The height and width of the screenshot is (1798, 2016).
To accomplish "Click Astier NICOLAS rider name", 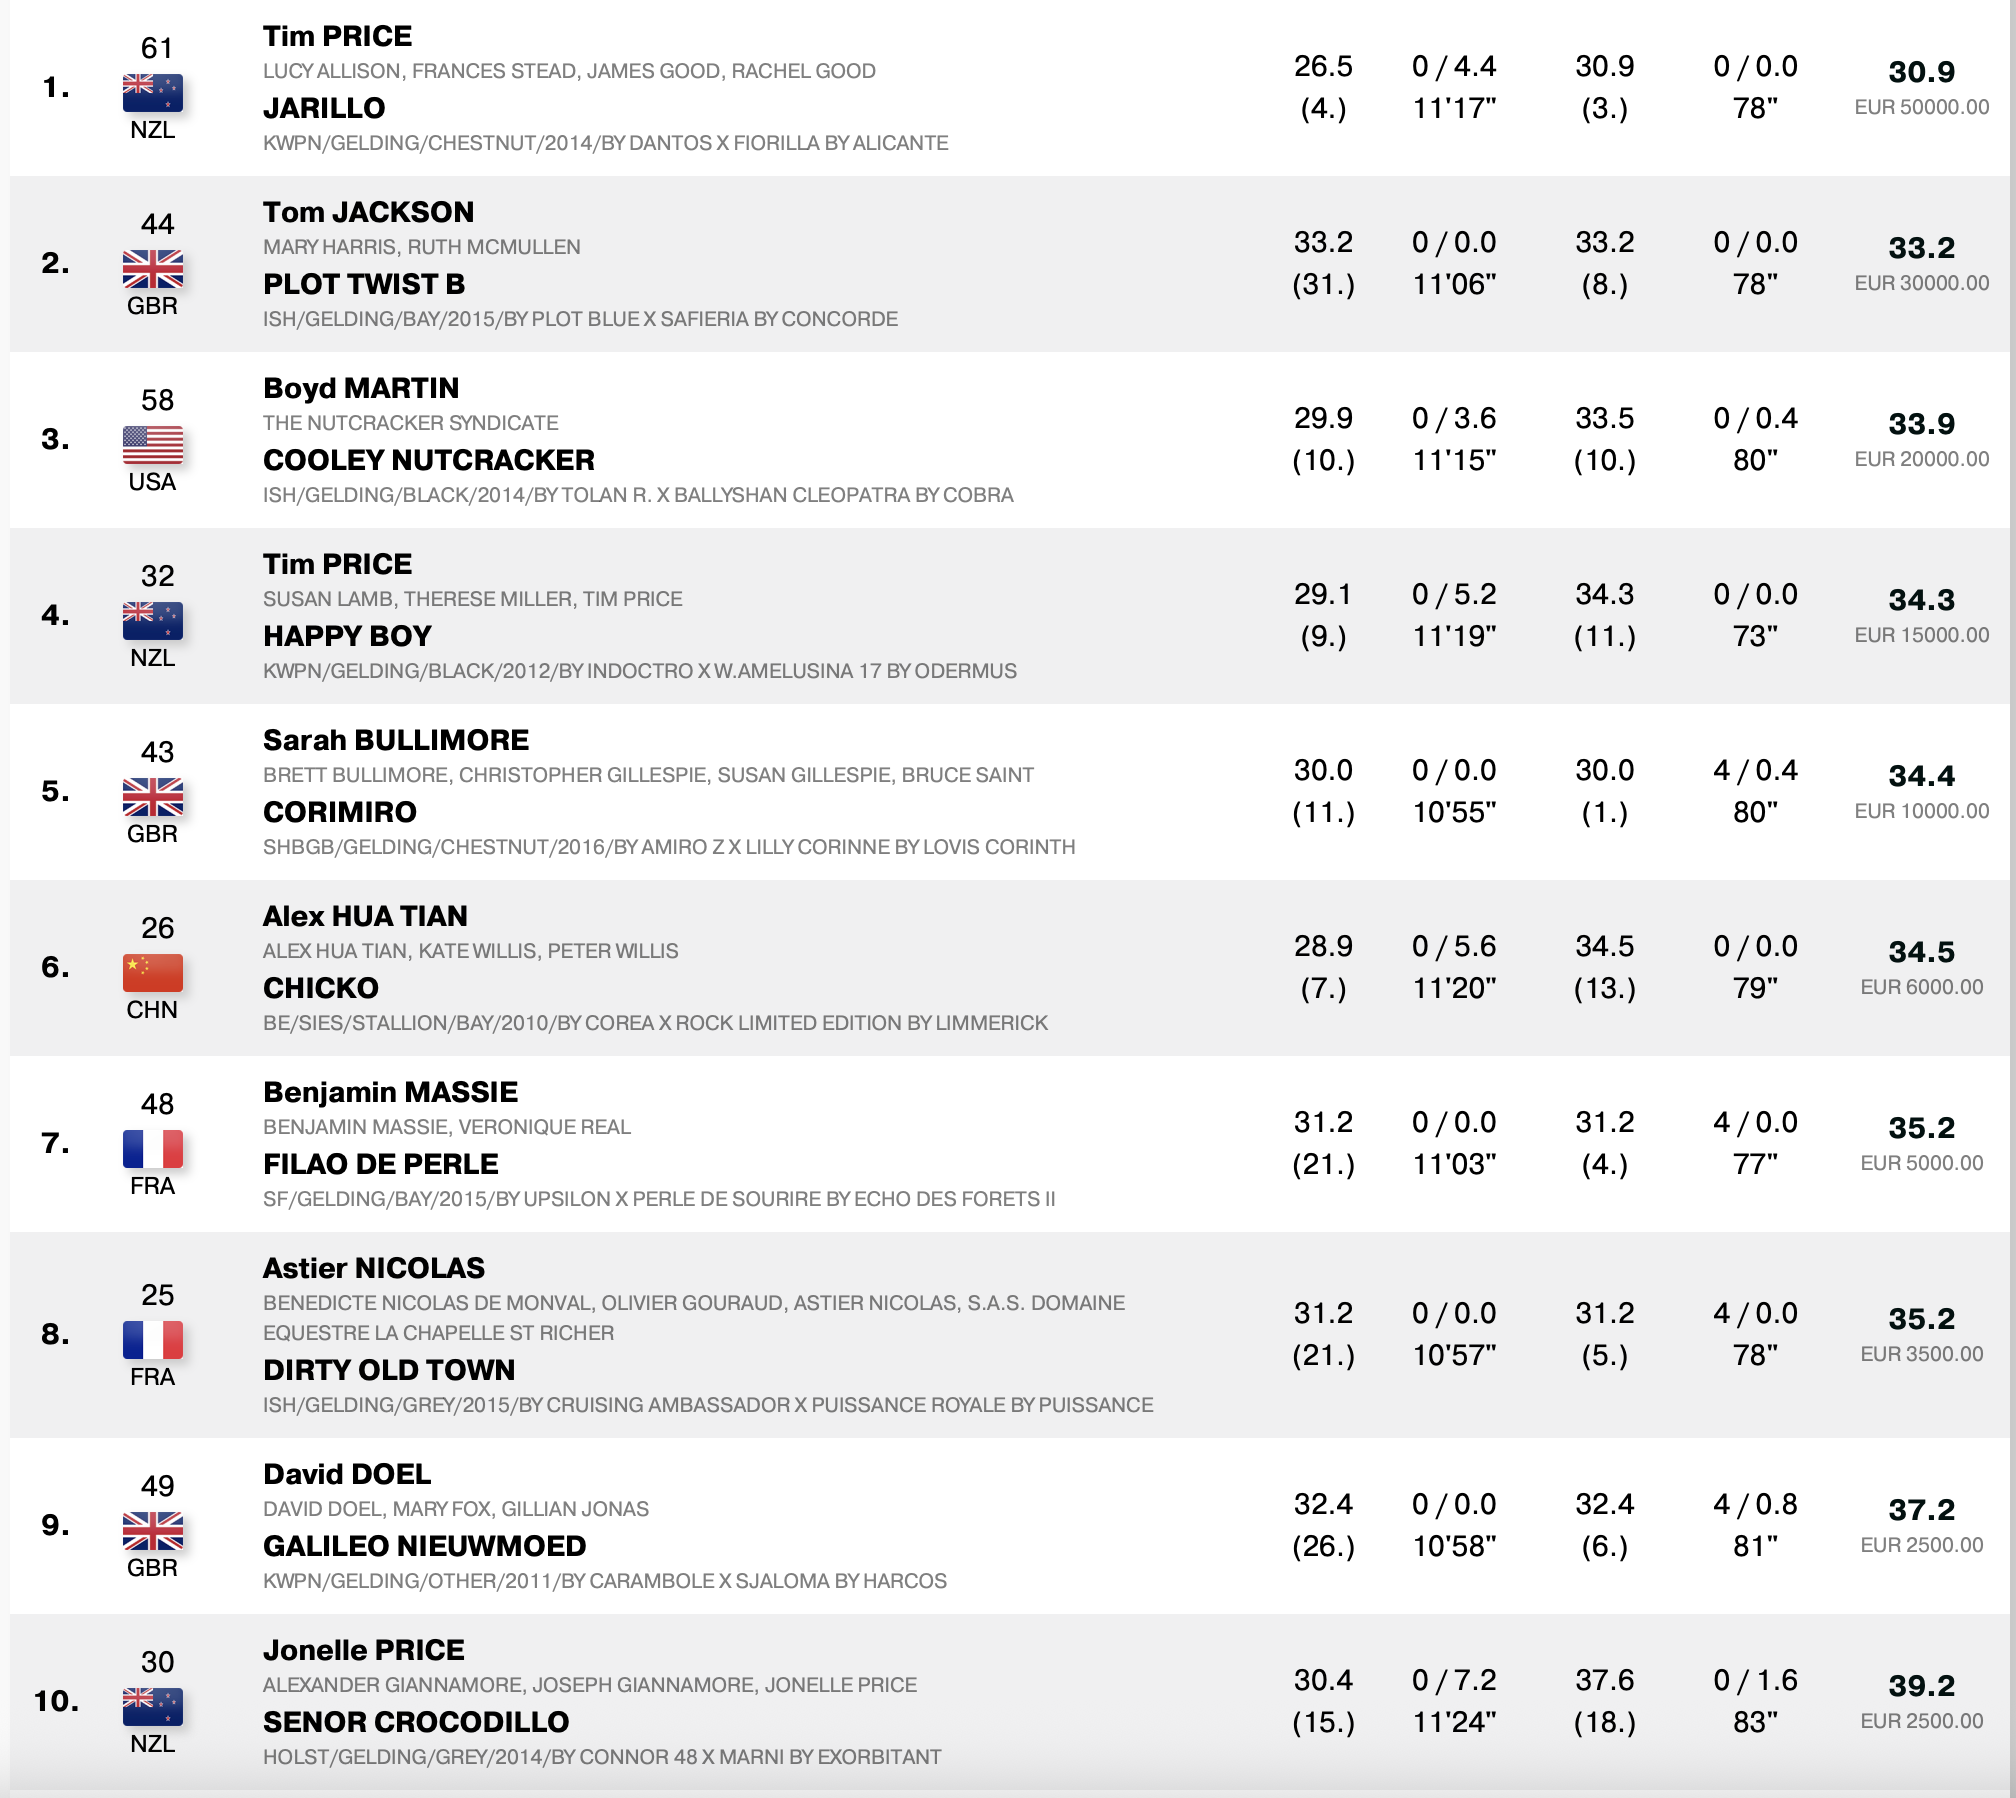I will coord(373,1268).
